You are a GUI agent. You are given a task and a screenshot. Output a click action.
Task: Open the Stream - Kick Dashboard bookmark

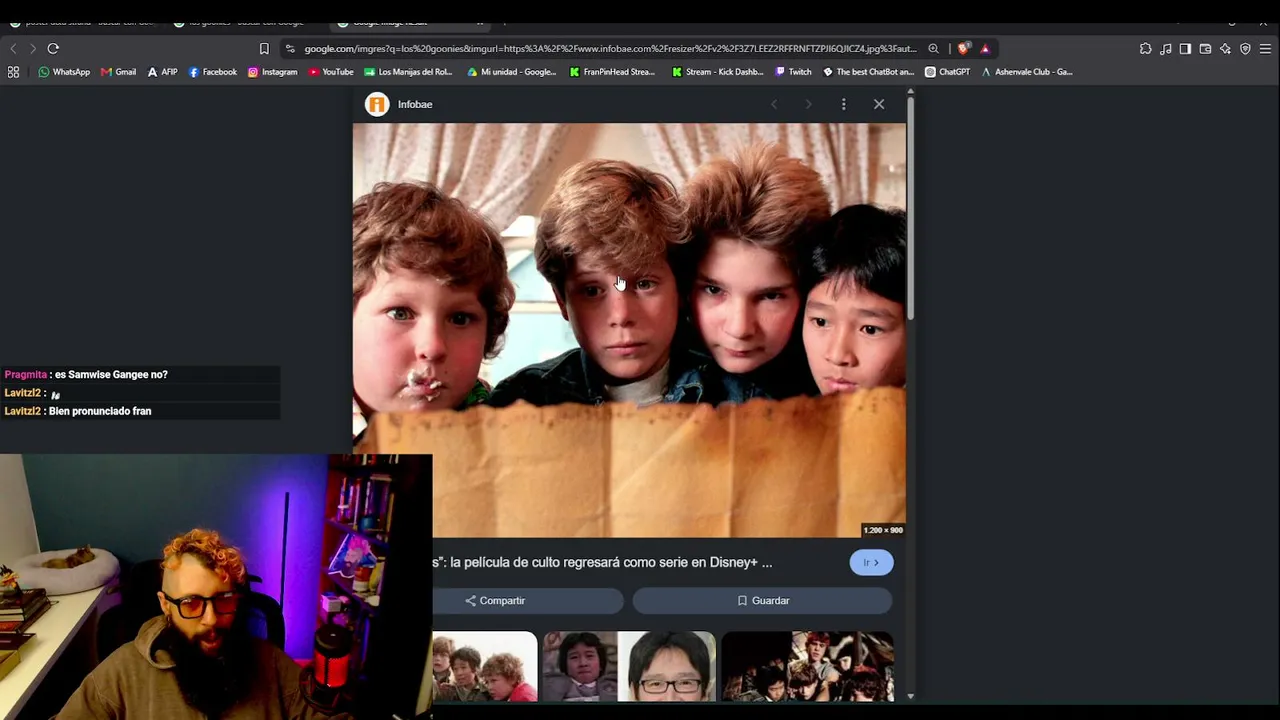click(x=717, y=72)
